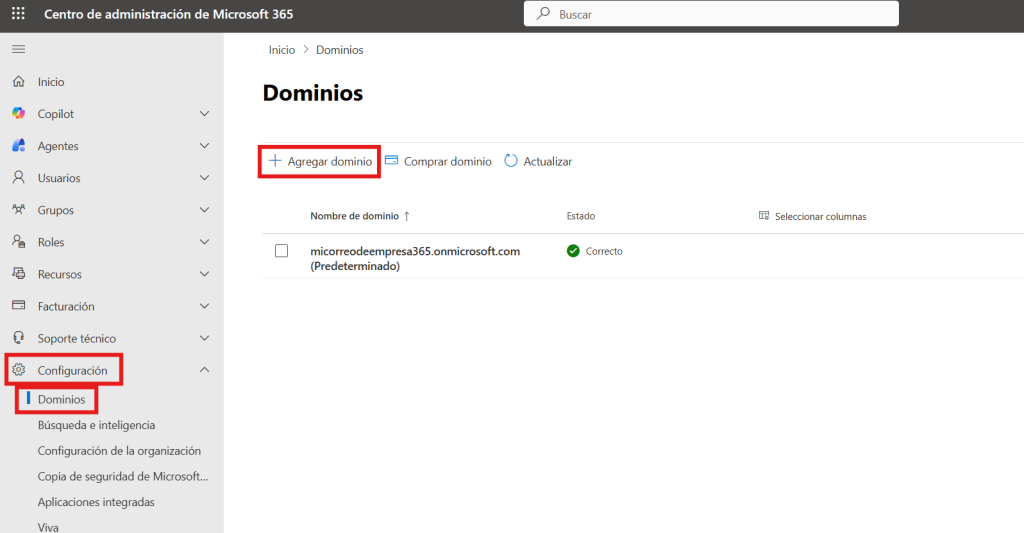Expand the Grupos section chevron
The width and height of the screenshot is (1024, 533).
204,210
